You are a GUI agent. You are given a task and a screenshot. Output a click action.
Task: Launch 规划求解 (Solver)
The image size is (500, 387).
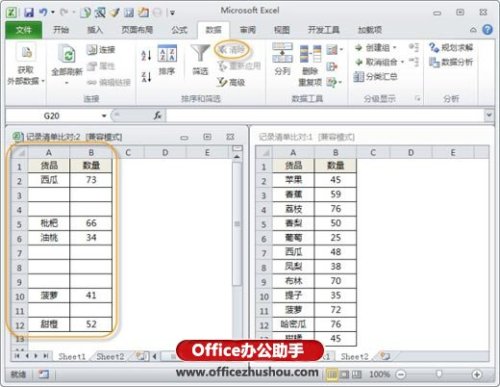451,48
